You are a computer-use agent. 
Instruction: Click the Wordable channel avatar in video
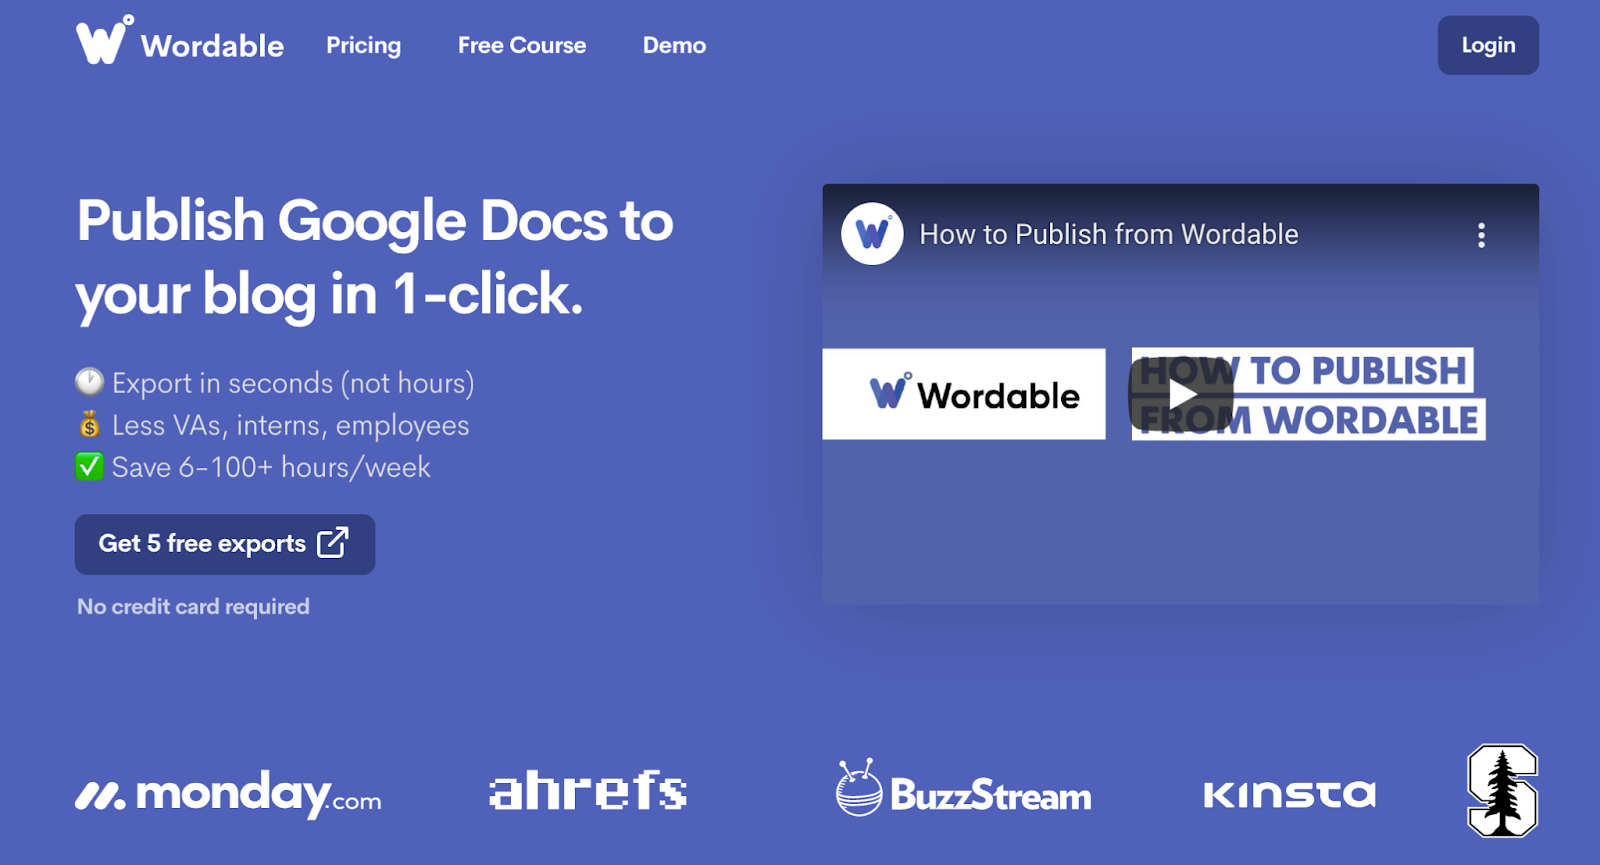click(872, 234)
